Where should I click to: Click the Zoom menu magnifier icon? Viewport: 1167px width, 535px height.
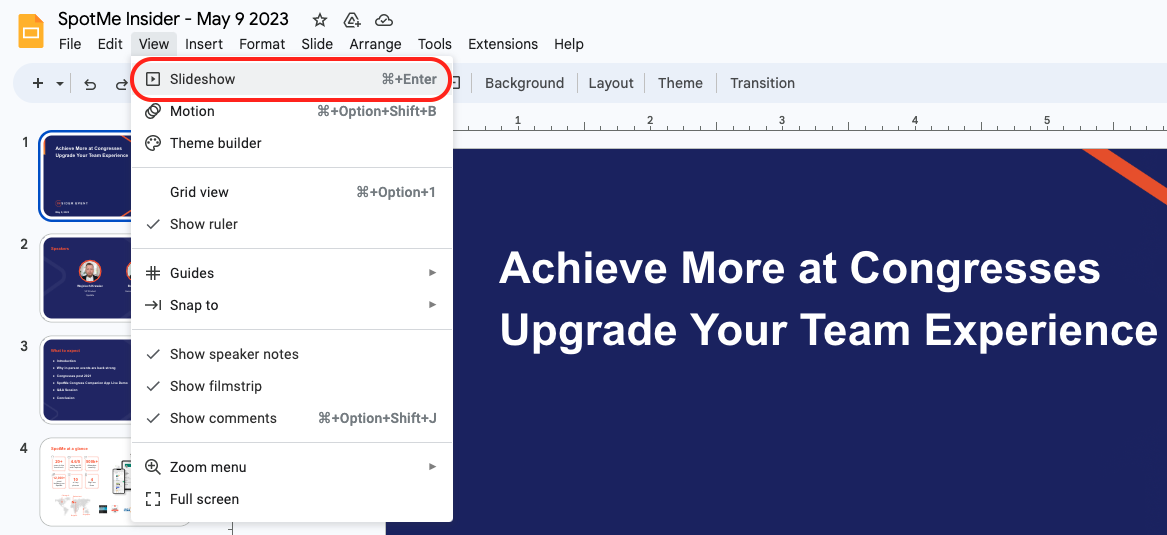click(x=153, y=467)
